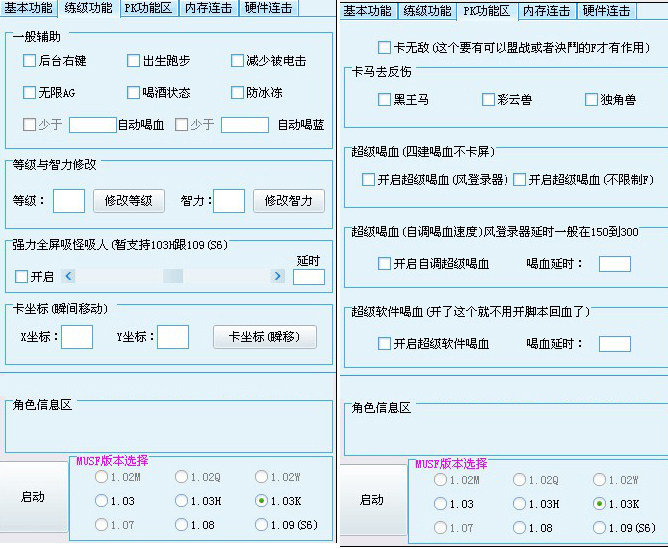Enable 开启 checkbox for 全屏吸怪
This screenshot has width=668, height=549.
coord(21,276)
